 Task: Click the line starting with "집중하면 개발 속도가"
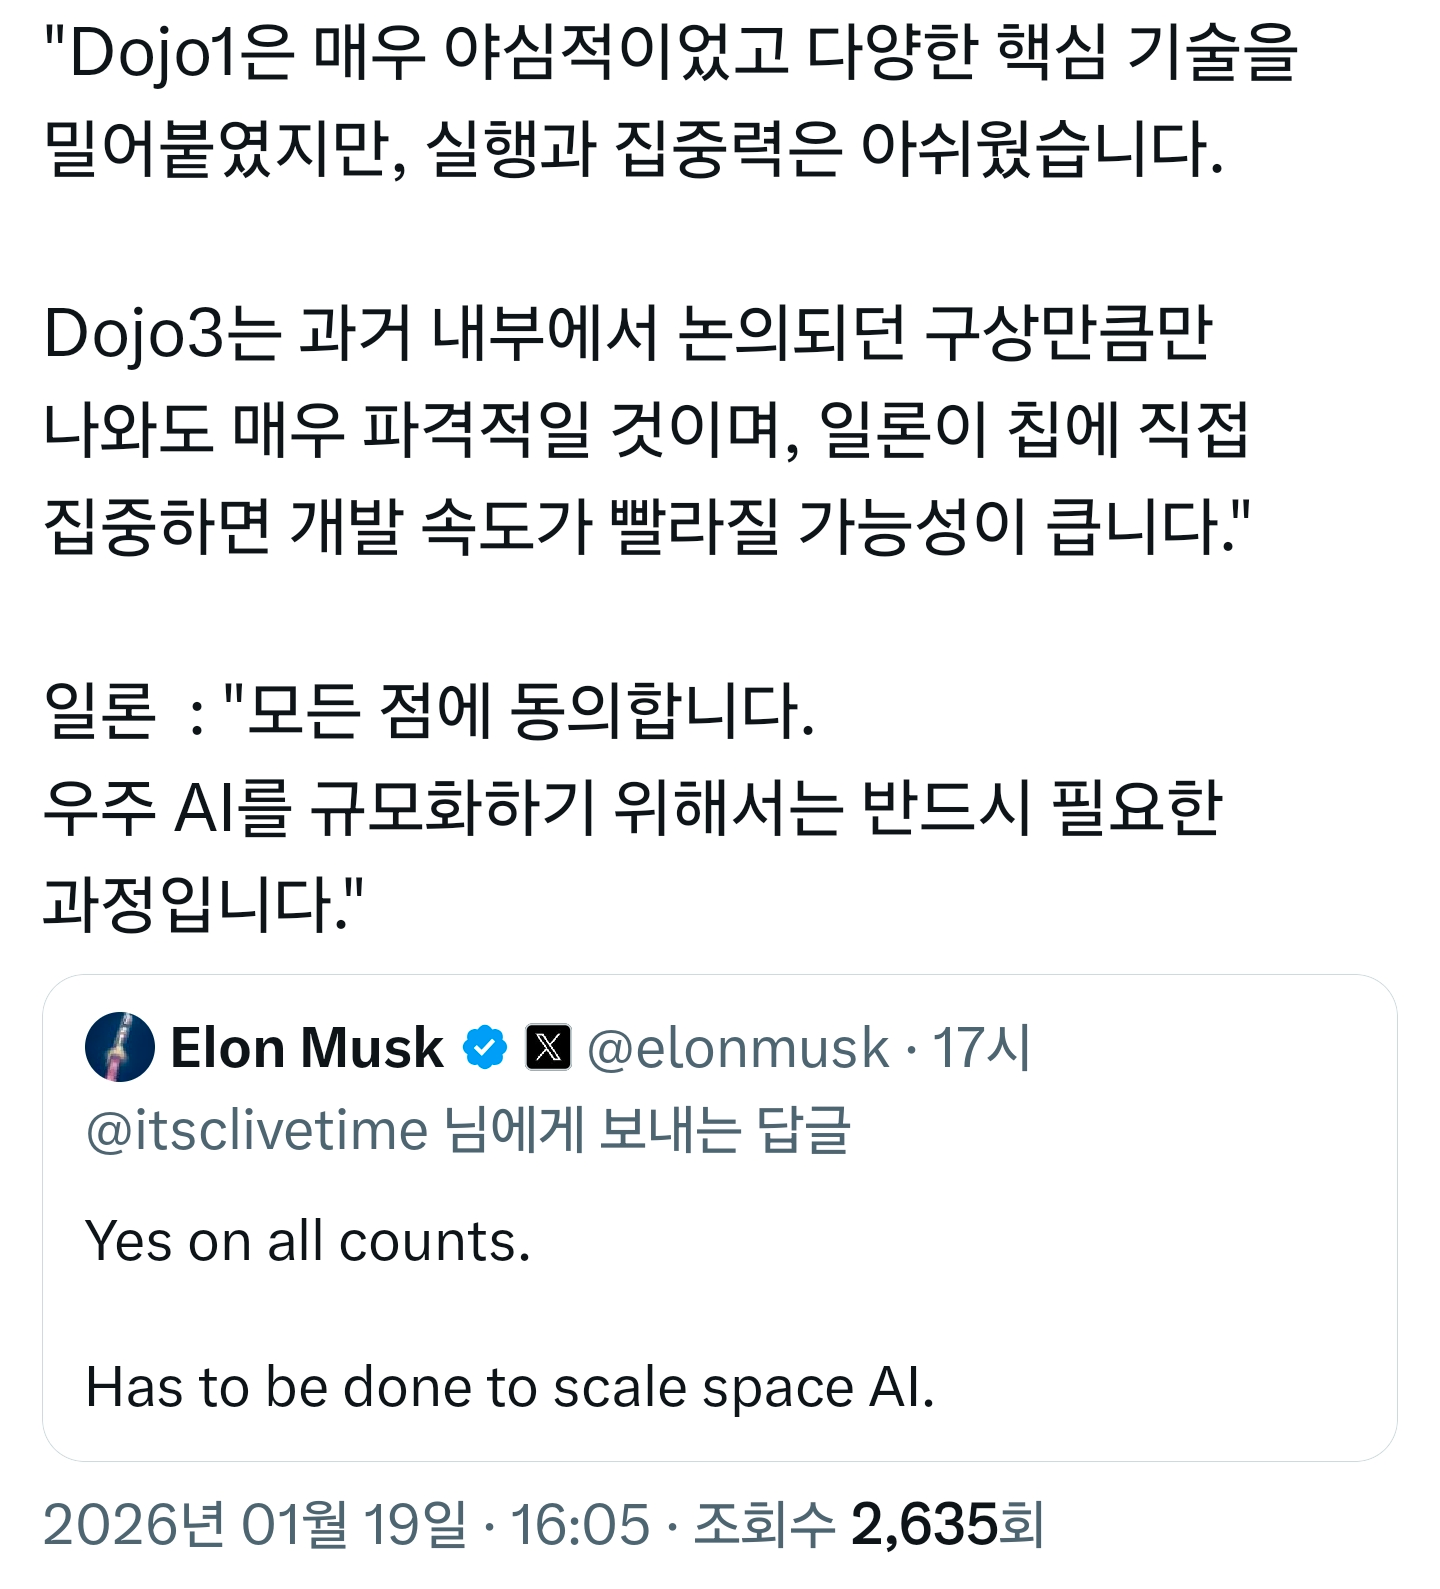coord(646,524)
